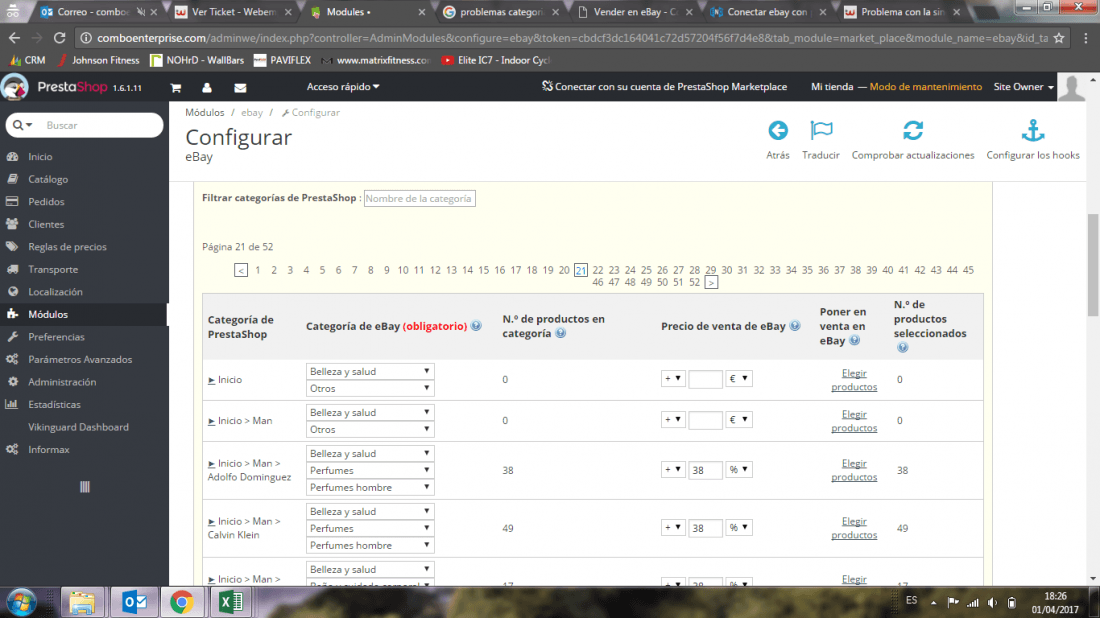This screenshot has height=618, width=1100.
Task: Click help icon next to Categoría de eBay
Action: click(x=476, y=325)
